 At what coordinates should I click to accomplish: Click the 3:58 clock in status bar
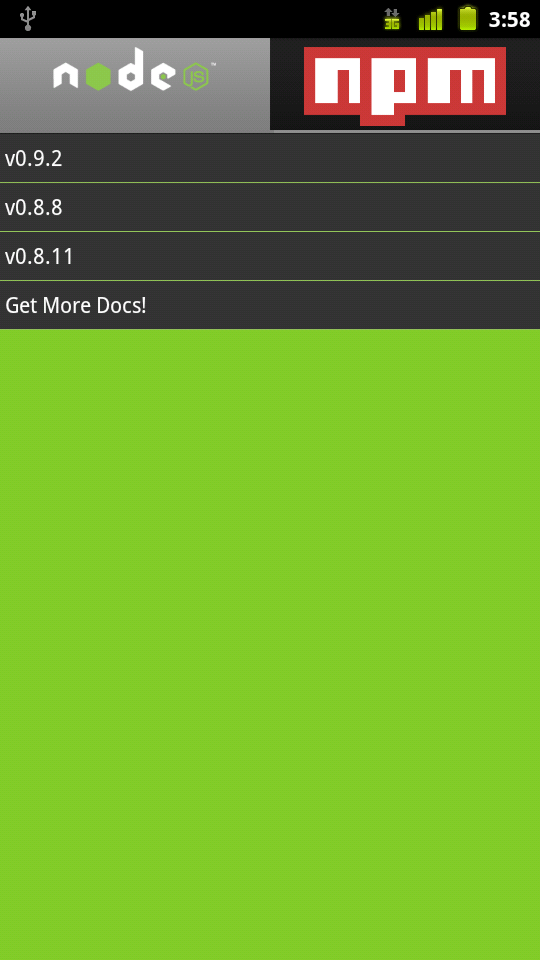[x=509, y=20]
